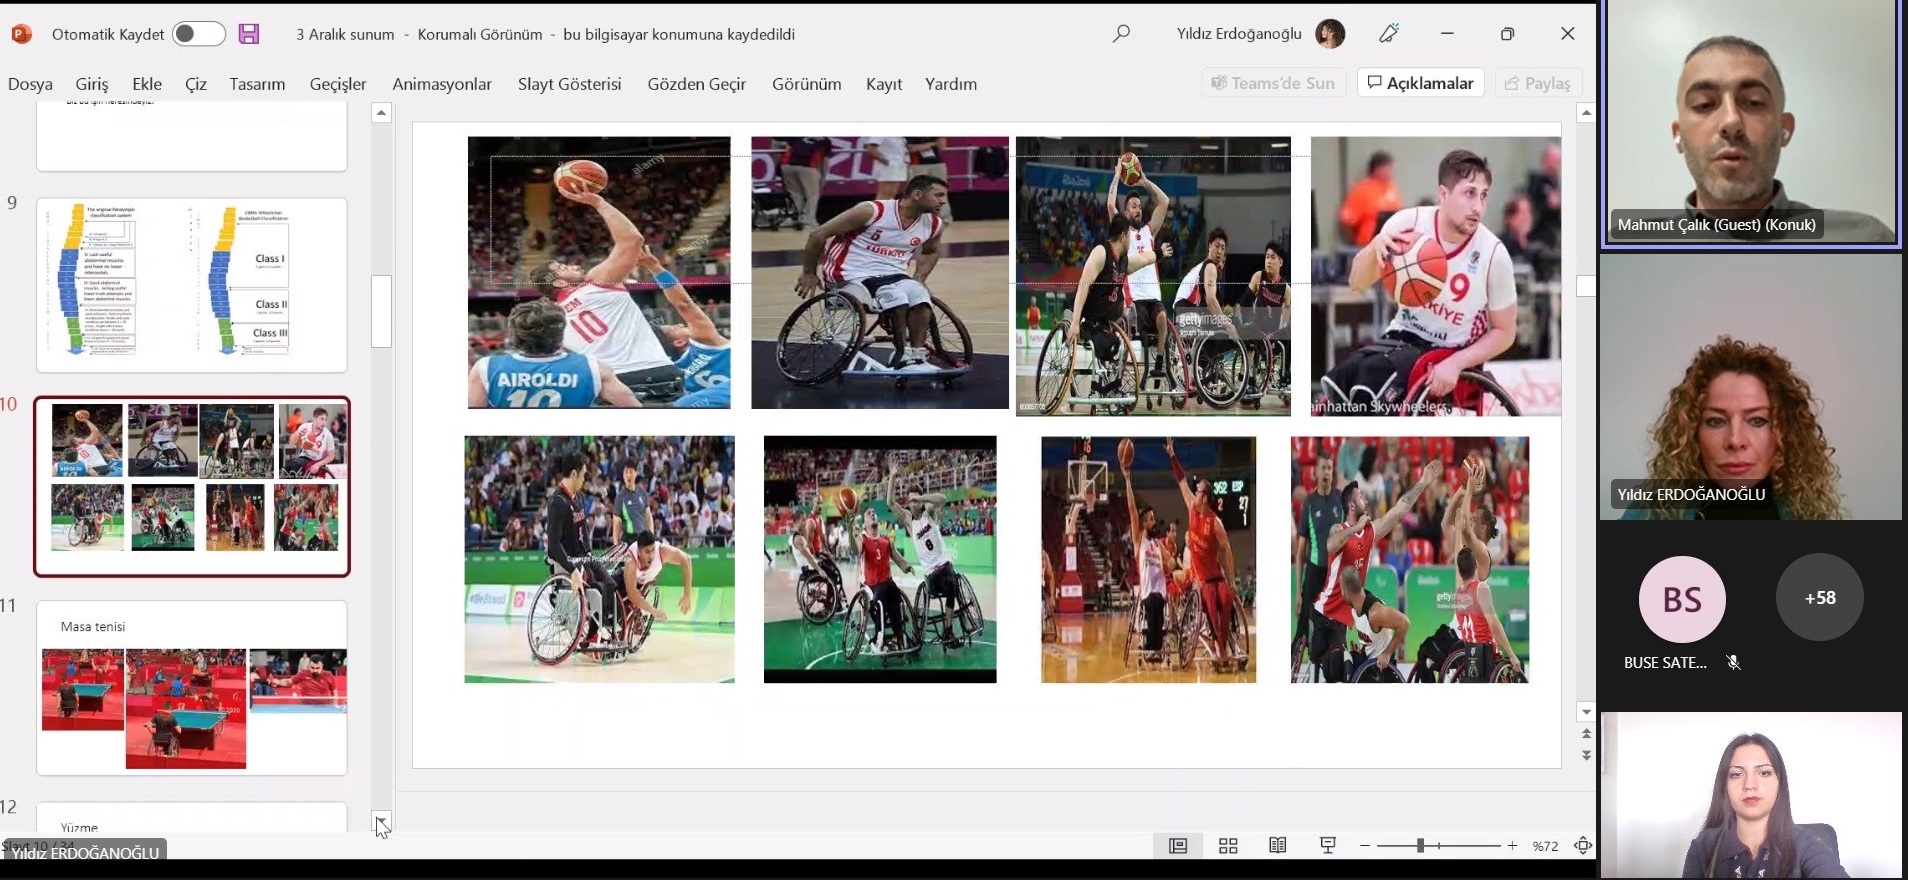The width and height of the screenshot is (1908, 880).
Task: Click the main editing area scroll down arrow
Action: (x=1586, y=712)
